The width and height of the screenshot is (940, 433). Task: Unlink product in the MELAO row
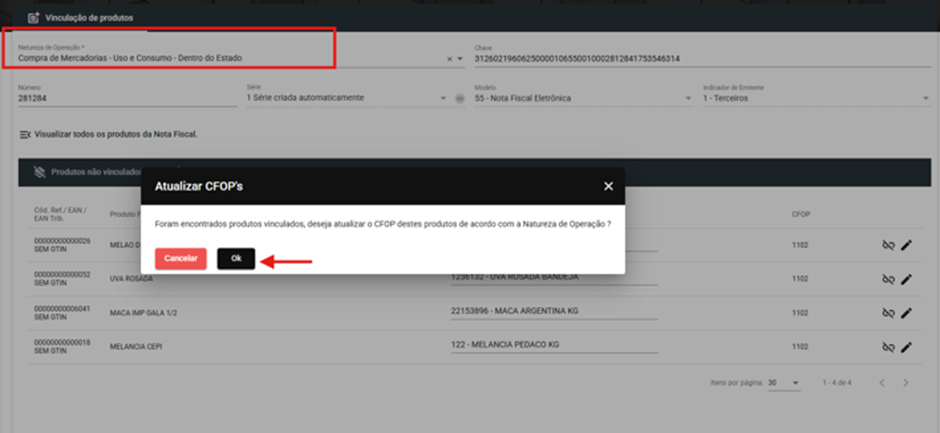[888, 245]
